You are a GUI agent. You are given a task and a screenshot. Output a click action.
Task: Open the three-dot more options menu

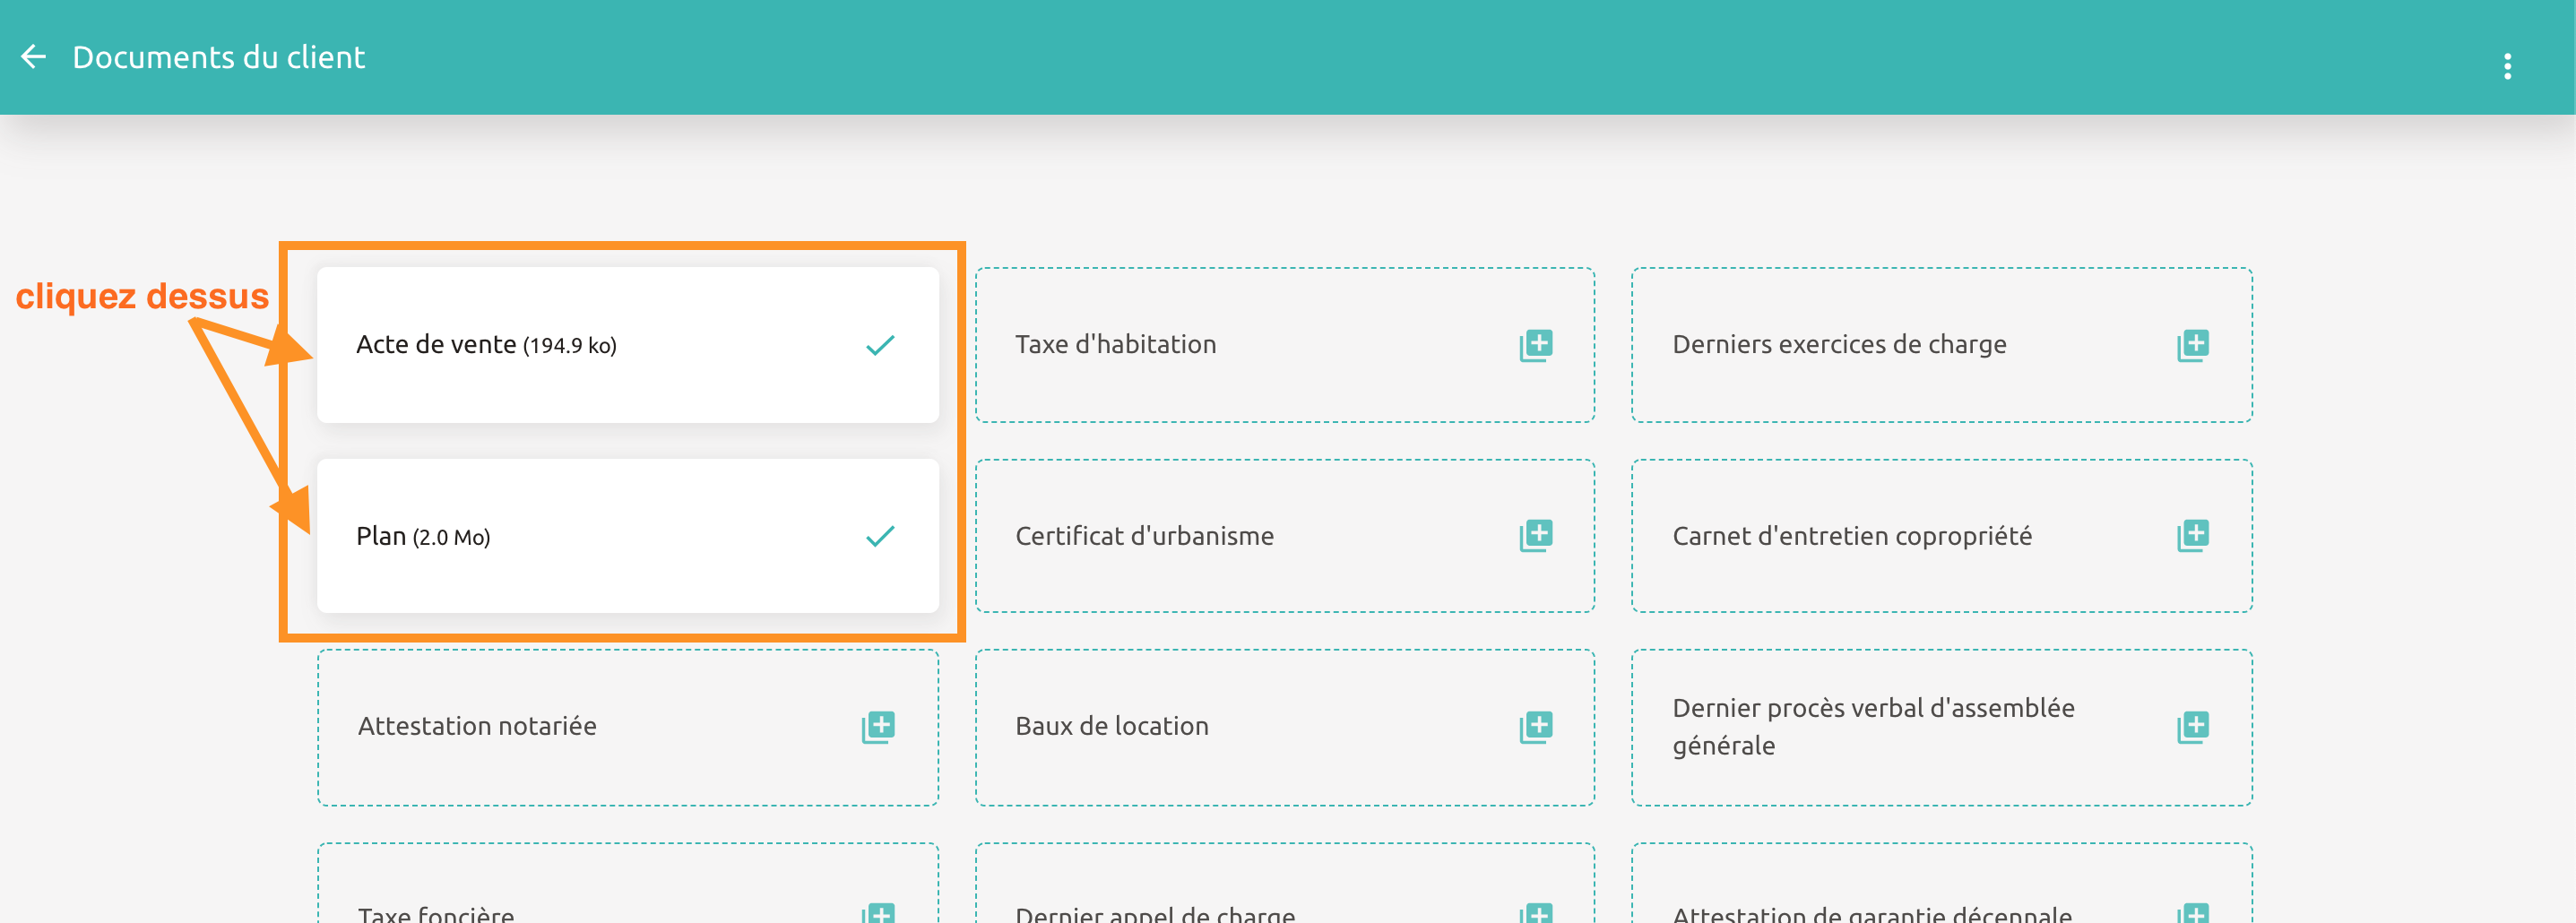coord(2507,66)
